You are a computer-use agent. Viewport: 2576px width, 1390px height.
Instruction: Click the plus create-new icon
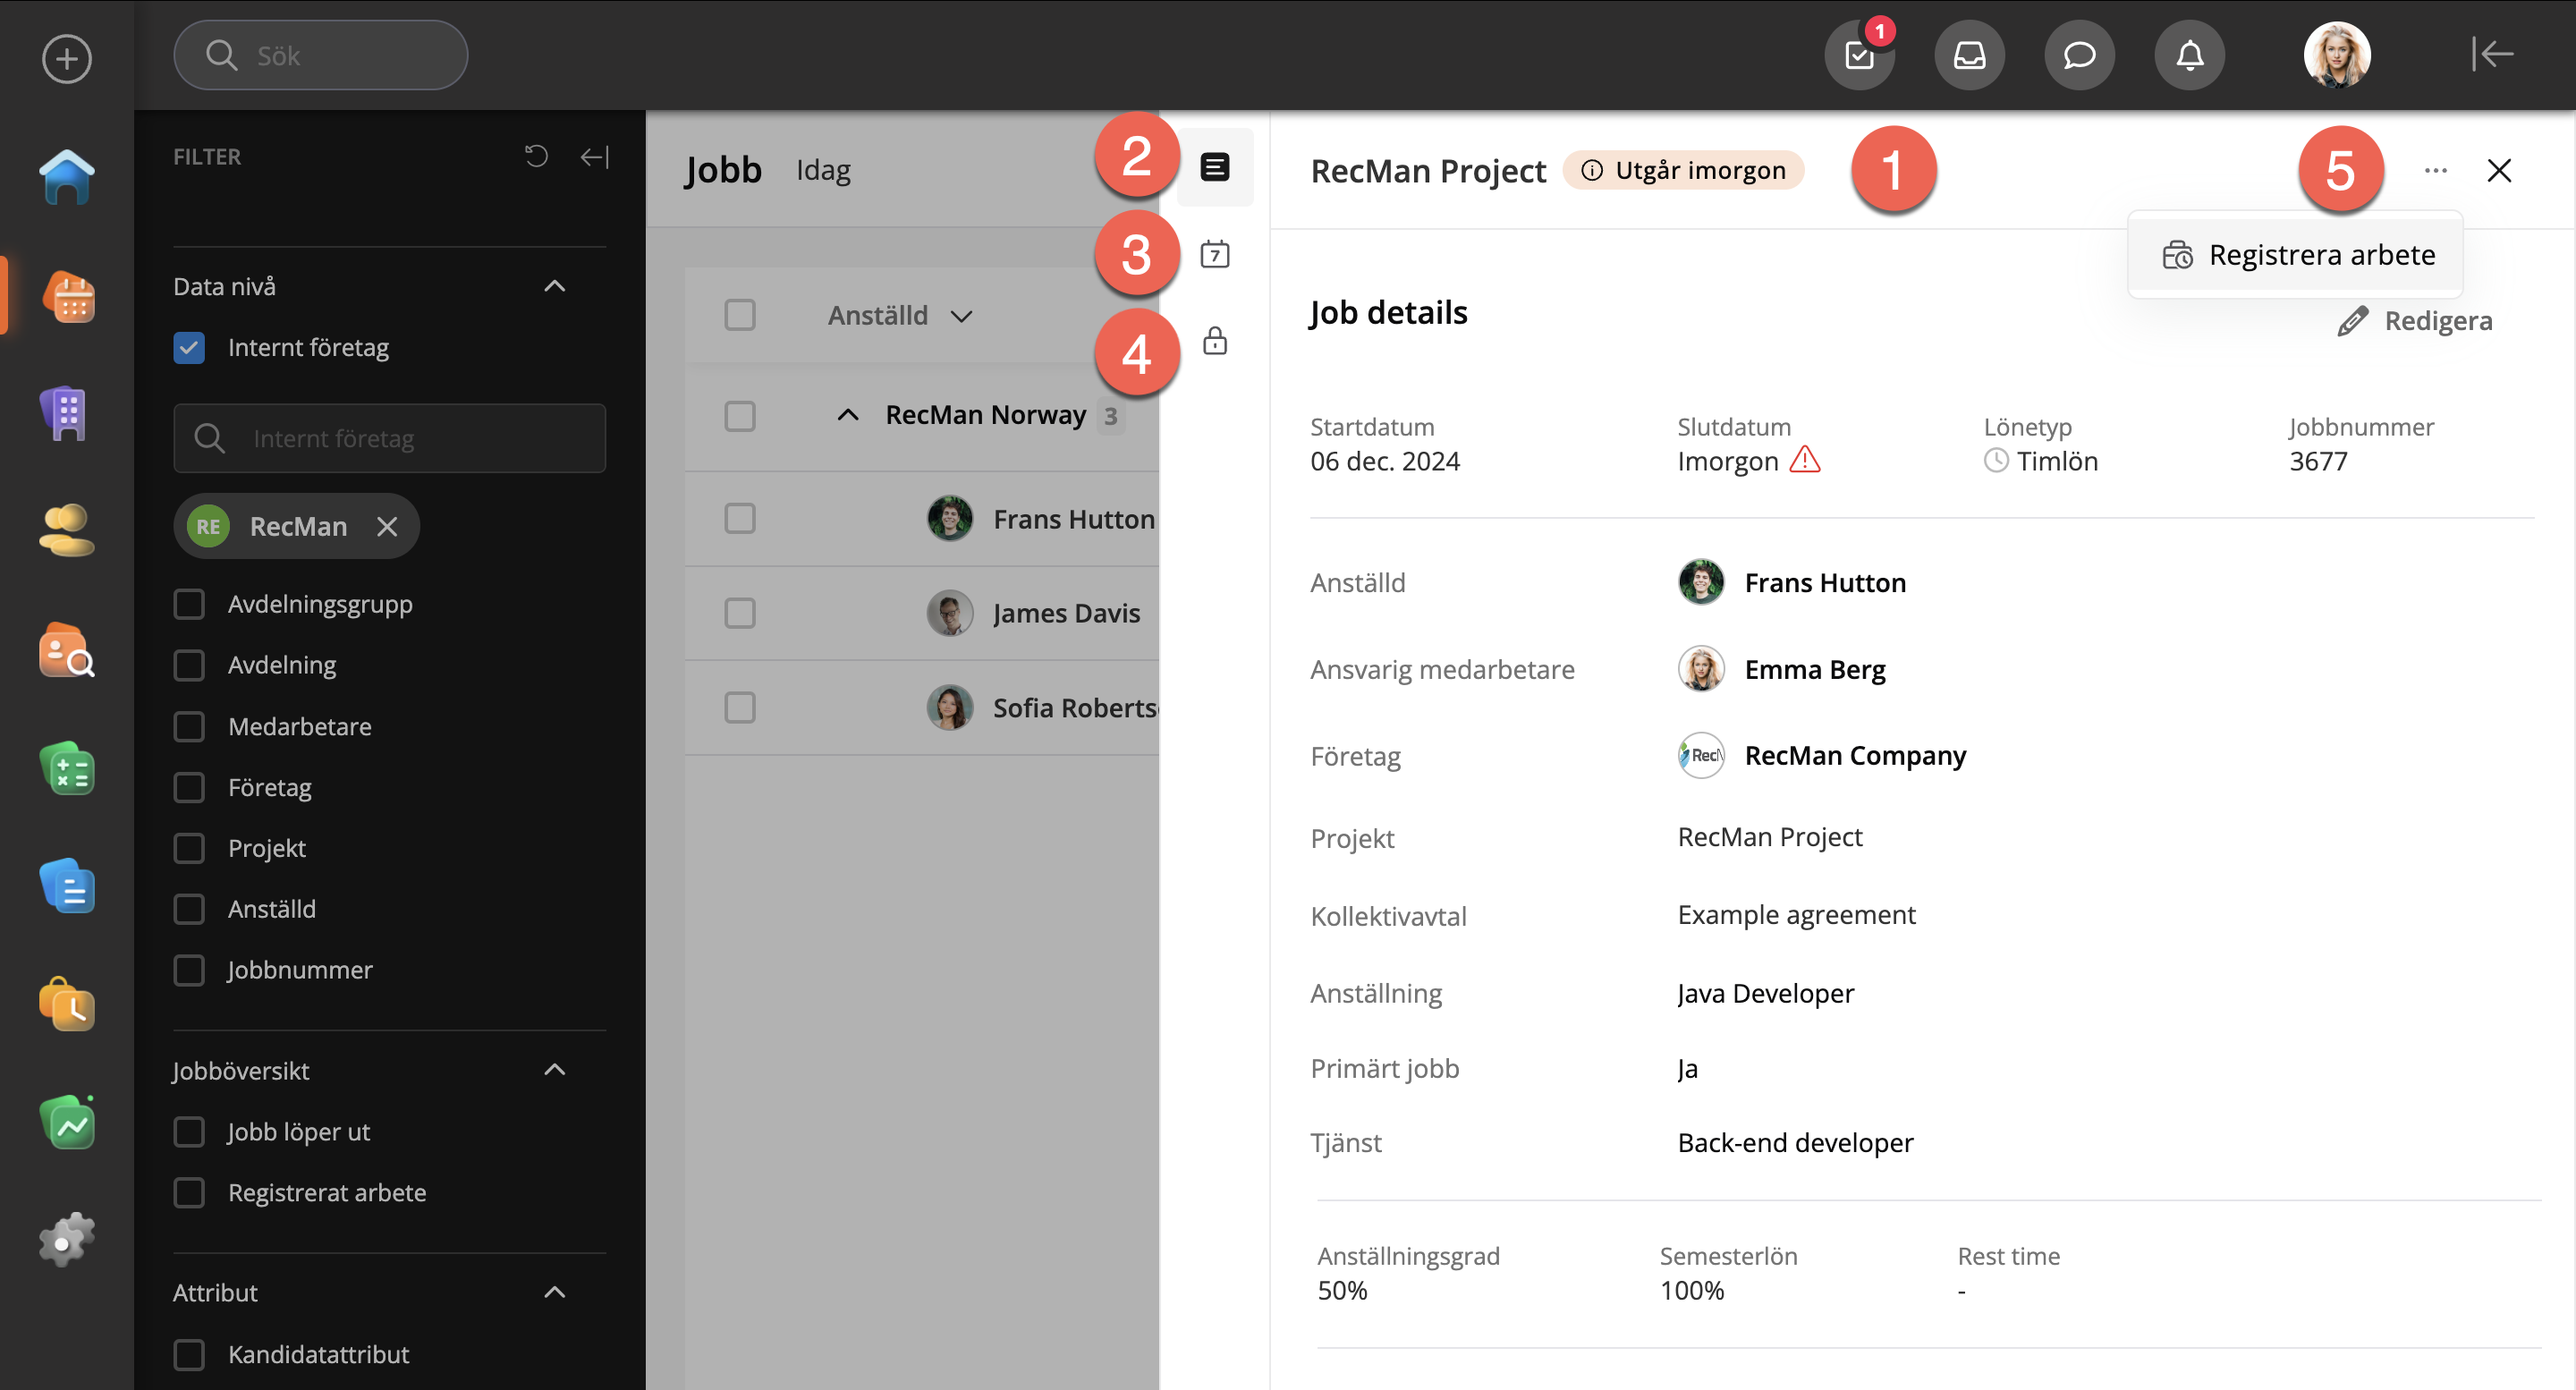pyautogui.click(x=67, y=58)
